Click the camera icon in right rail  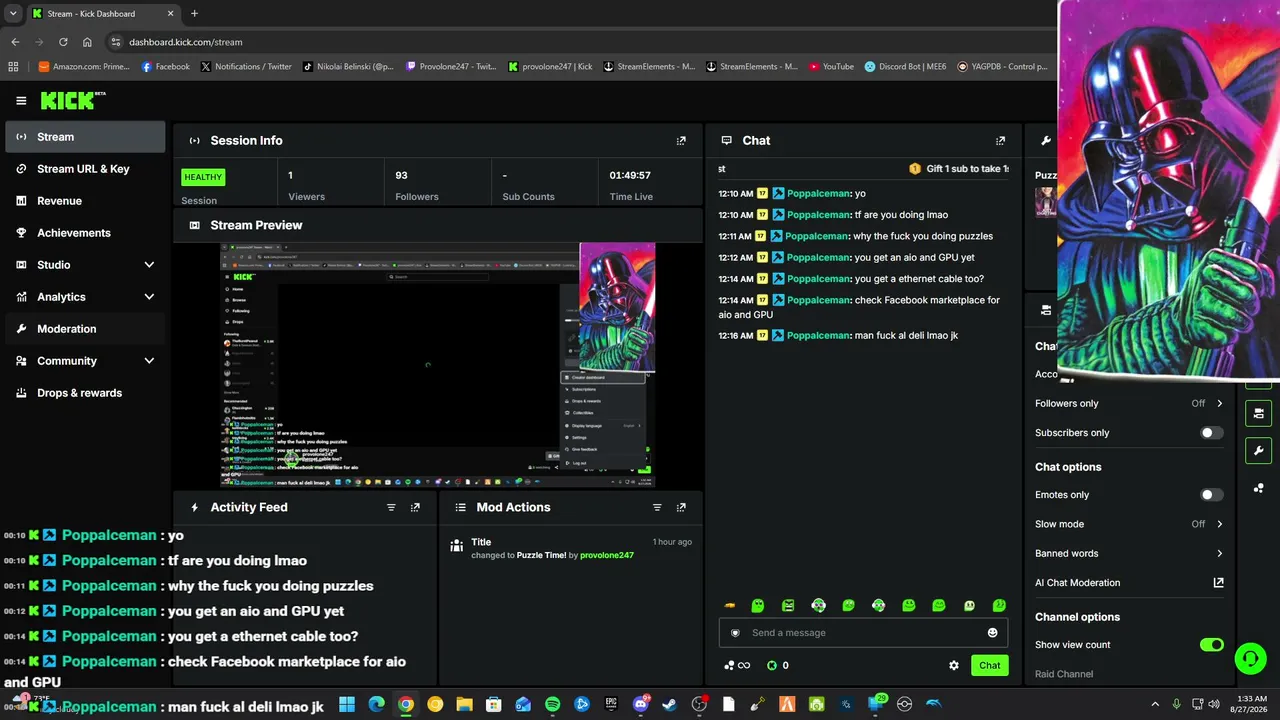1258,413
